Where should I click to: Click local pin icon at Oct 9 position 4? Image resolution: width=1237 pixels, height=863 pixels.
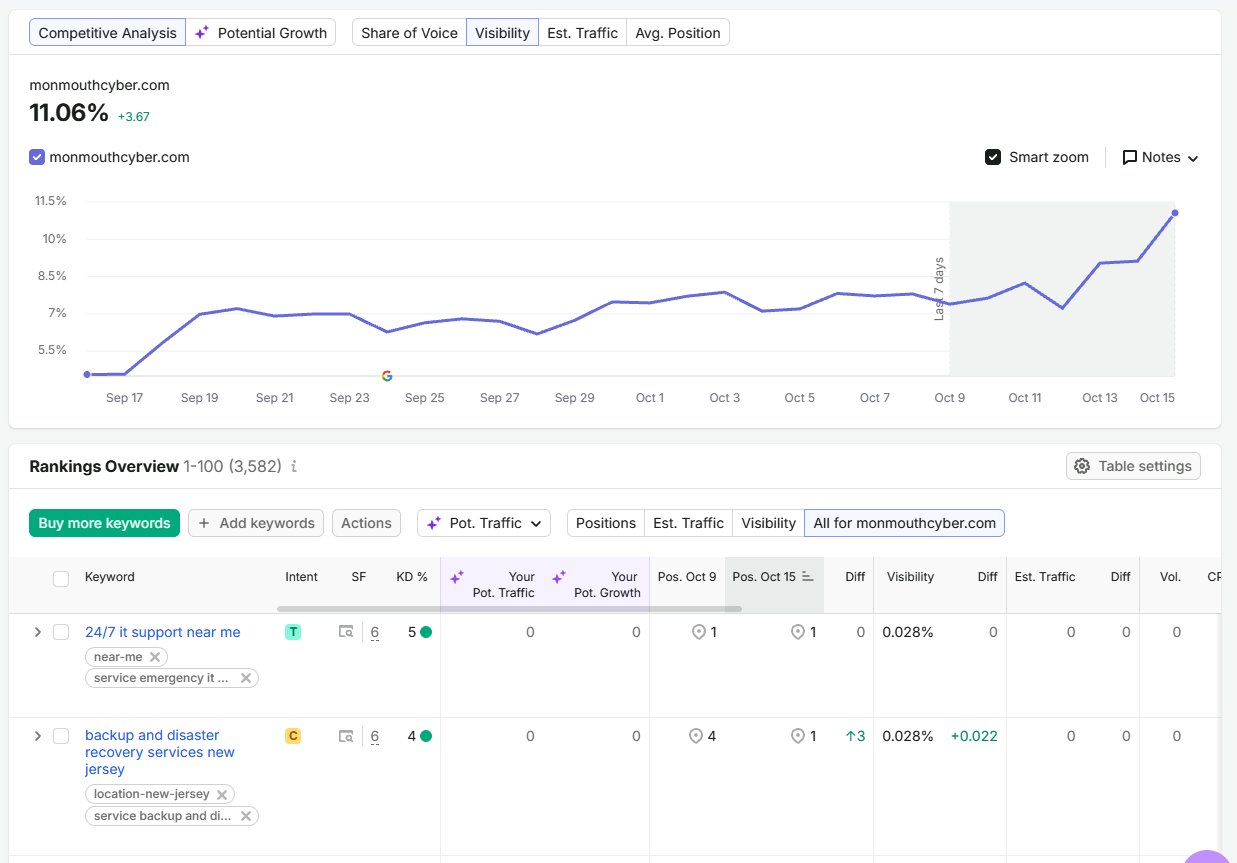[x=696, y=736]
